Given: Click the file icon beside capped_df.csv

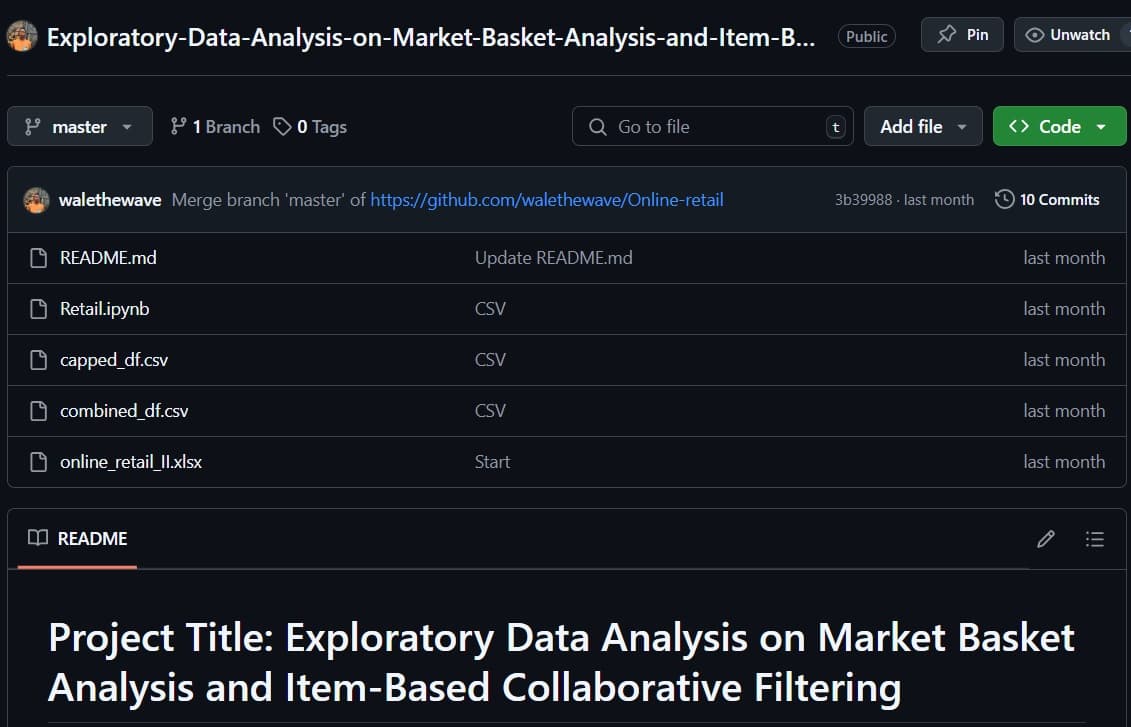Looking at the screenshot, I should (38, 360).
